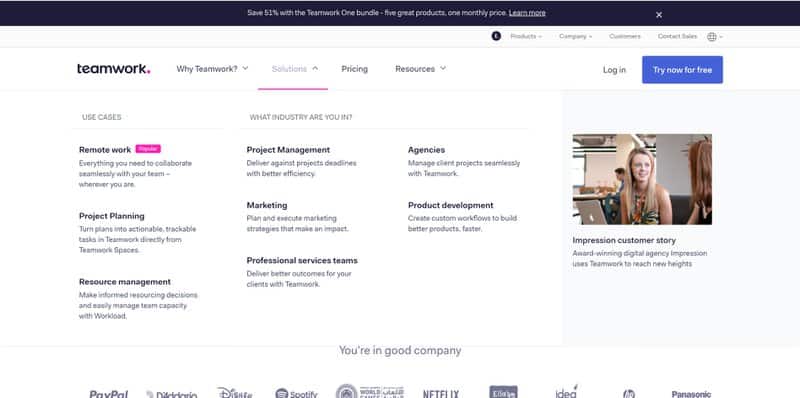Image resolution: width=800 pixels, height=398 pixels.
Task: Click 'Manage client projects seamlessly' description
Action: pyautogui.click(x=464, y=168)
